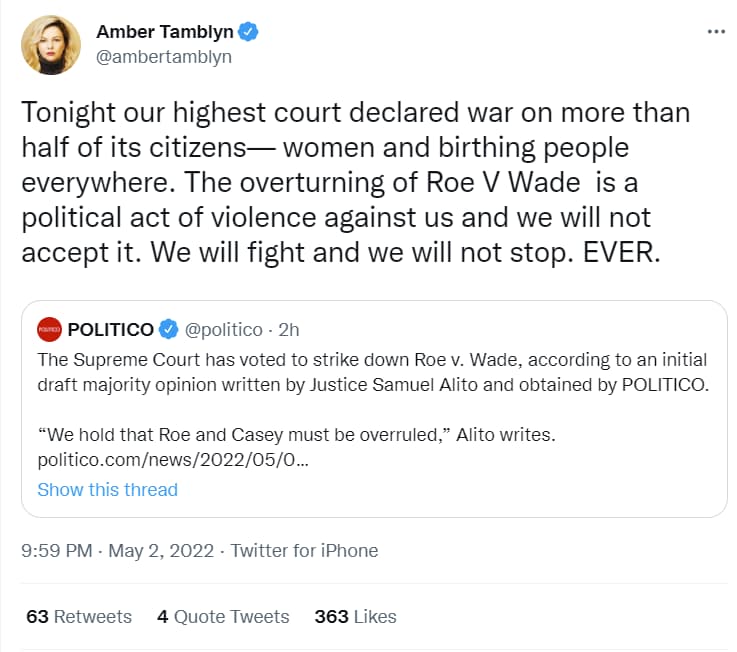Click the main tweet text body
737x652 pixels.
pos(356,182)
